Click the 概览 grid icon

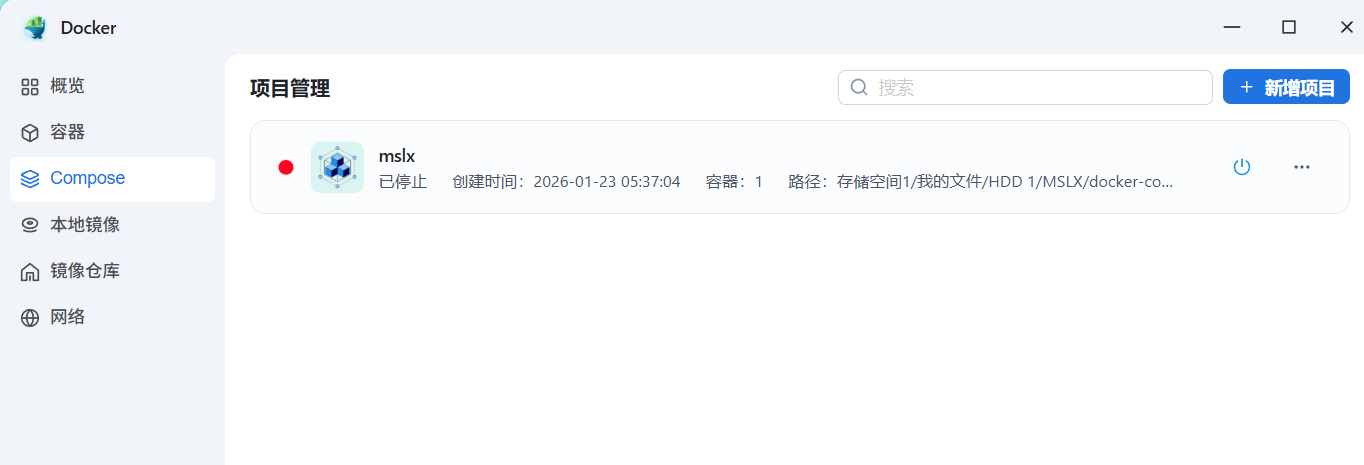(x=30, y=87)
